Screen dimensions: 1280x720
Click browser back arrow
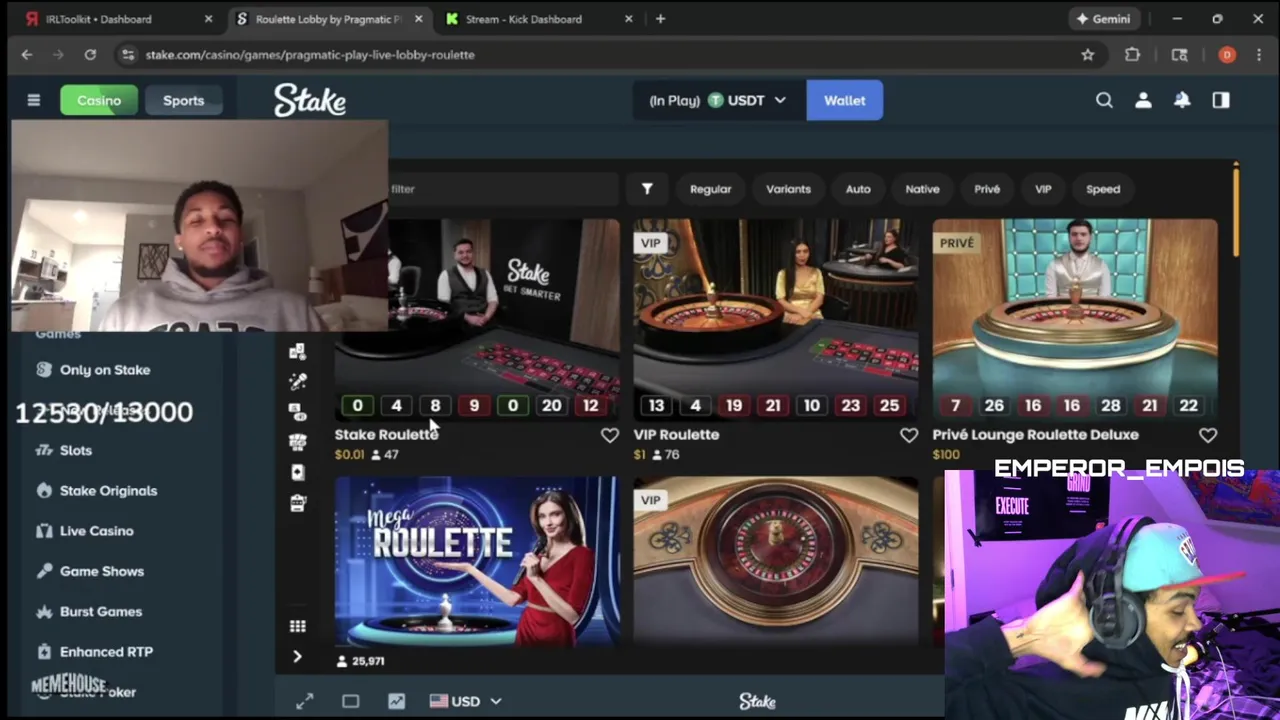click(x=27, y=55)
